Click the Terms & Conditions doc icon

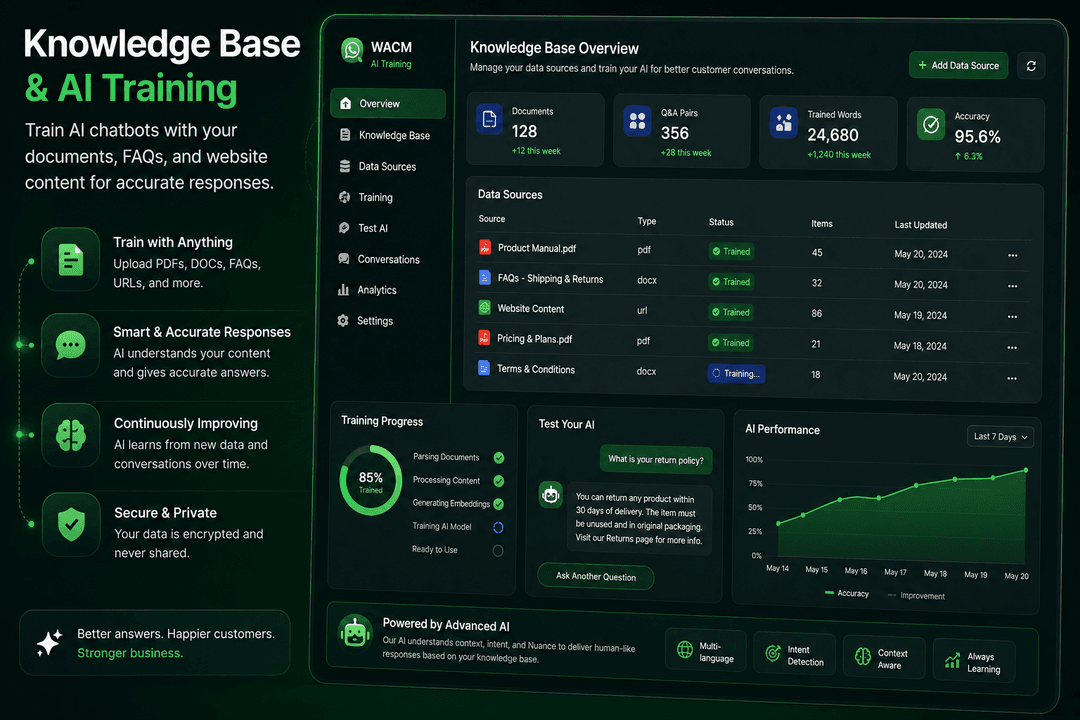tap(484, 368)
